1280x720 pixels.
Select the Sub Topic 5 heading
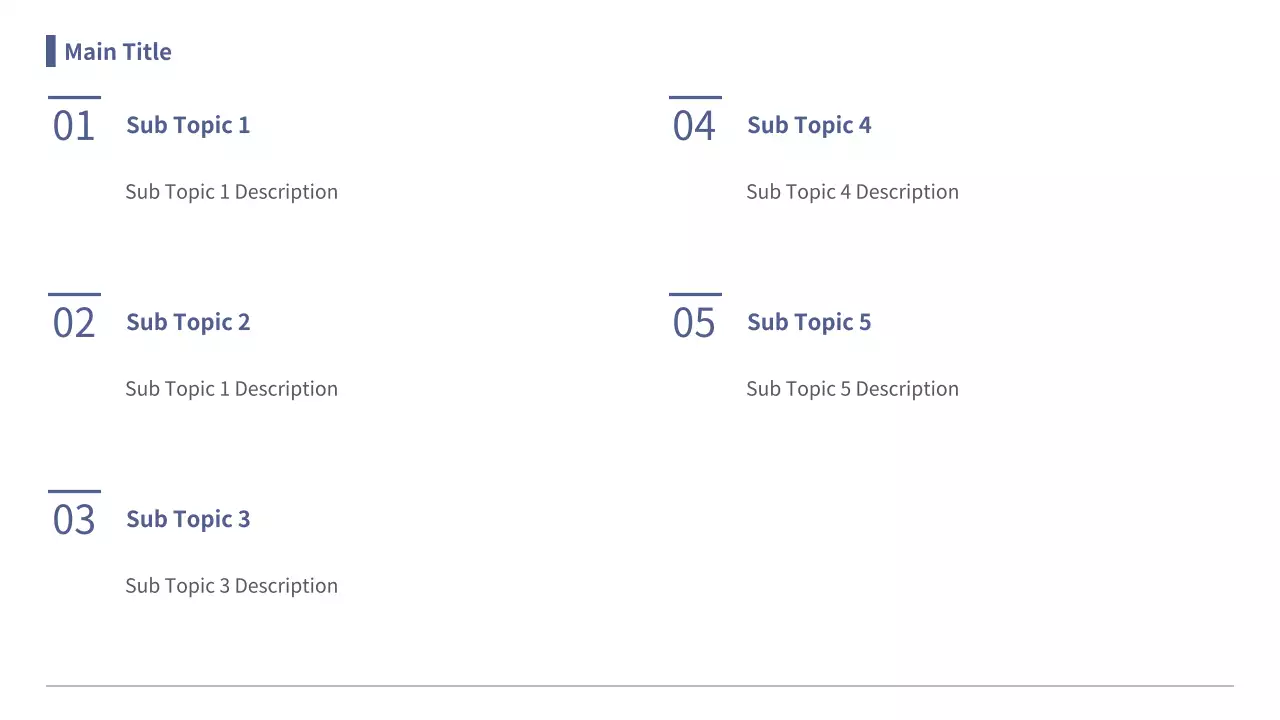pyautogui.click(x=809, y=322)
